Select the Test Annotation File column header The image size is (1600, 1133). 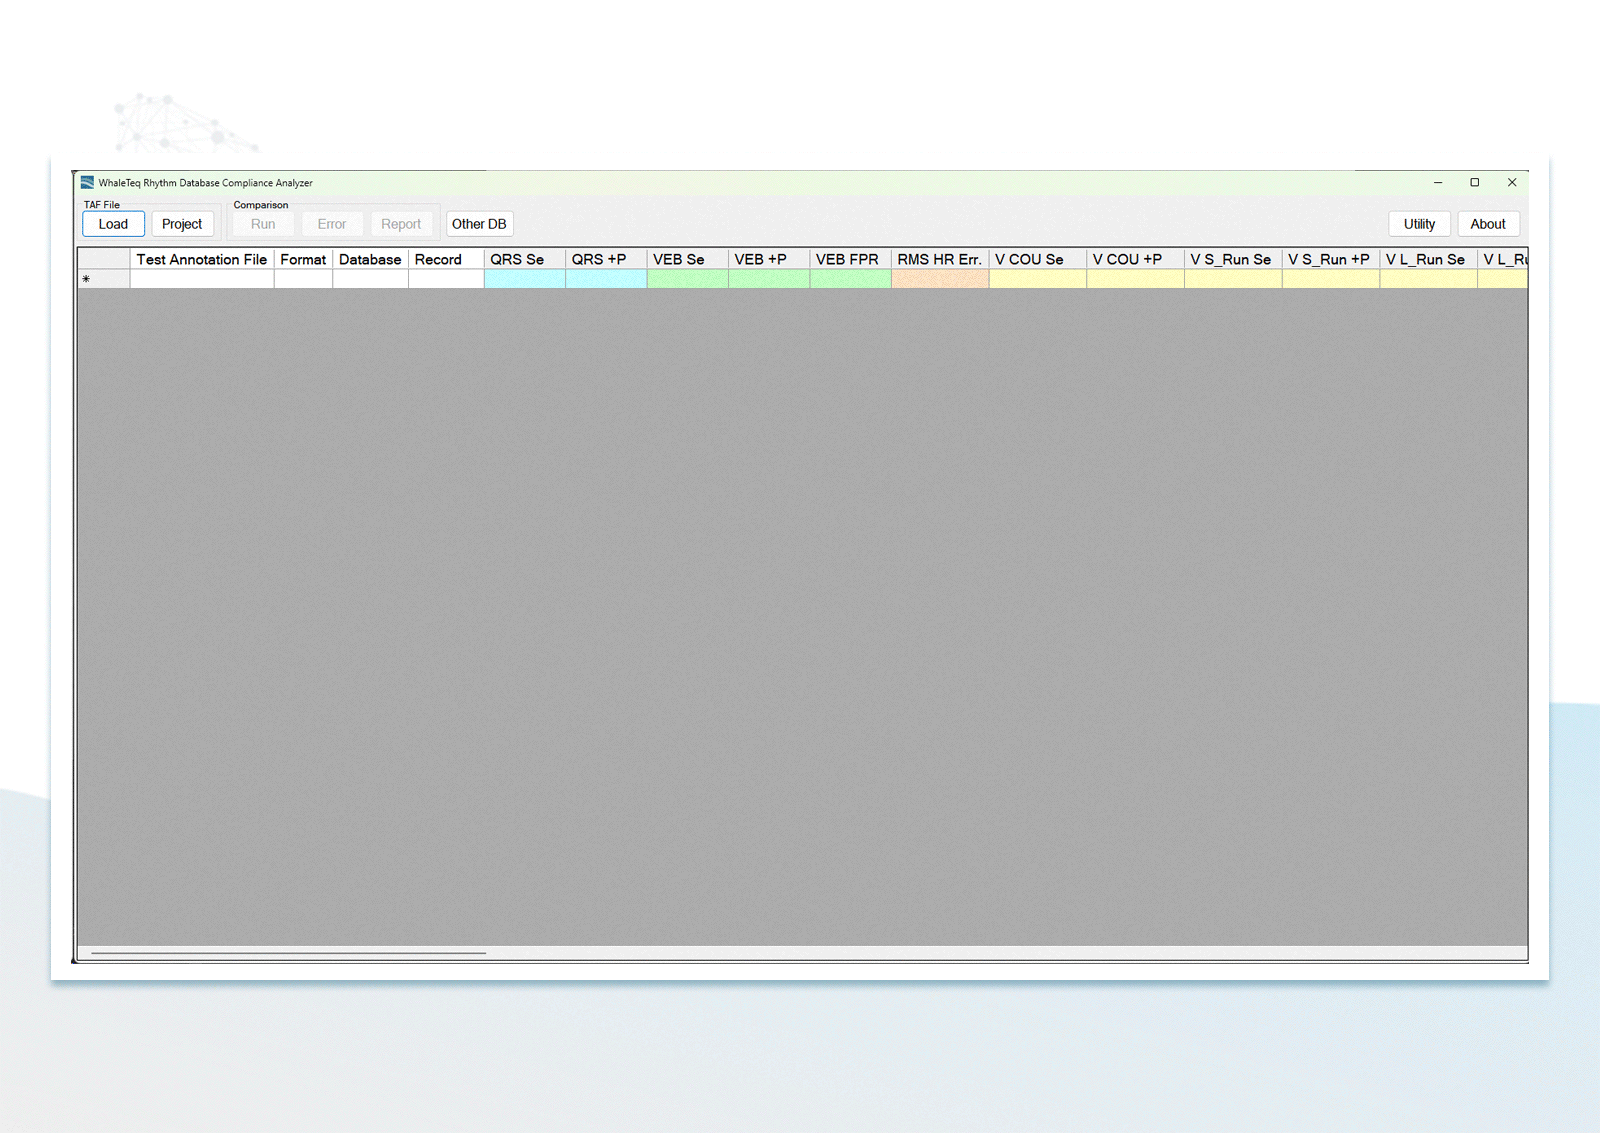(202, 259)
